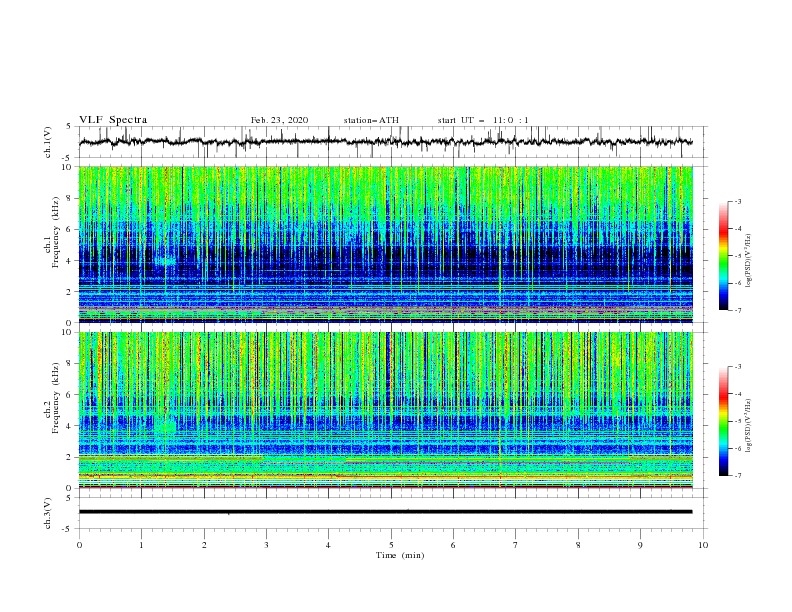Image resolution: width=792 pixels, height=612 pixels.
Task: Click time axis tick label "2"
Action: click(x=204, y=545)
